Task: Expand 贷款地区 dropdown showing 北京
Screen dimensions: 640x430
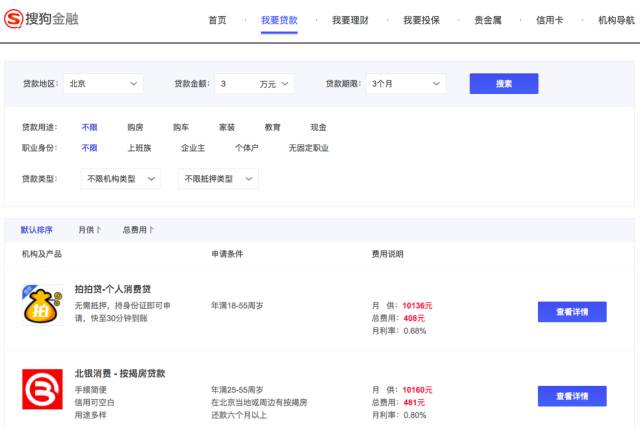Action: (x=103, y=84)
